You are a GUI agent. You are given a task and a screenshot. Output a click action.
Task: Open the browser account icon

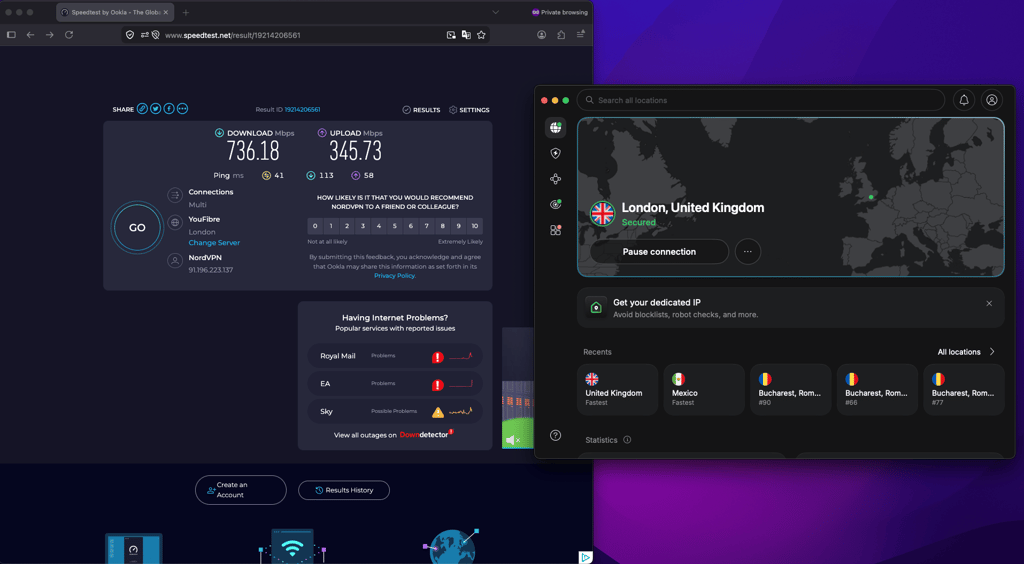(541, 35)
